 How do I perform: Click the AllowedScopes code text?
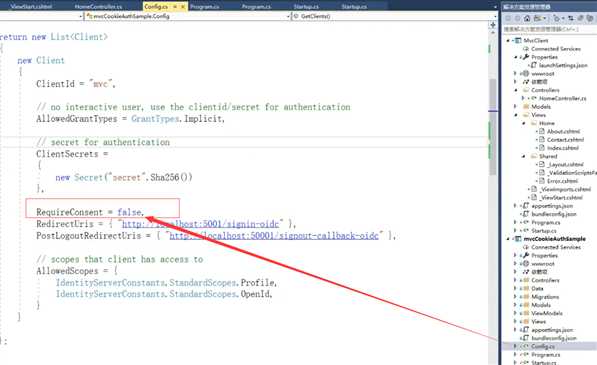[x=67, y=271]
